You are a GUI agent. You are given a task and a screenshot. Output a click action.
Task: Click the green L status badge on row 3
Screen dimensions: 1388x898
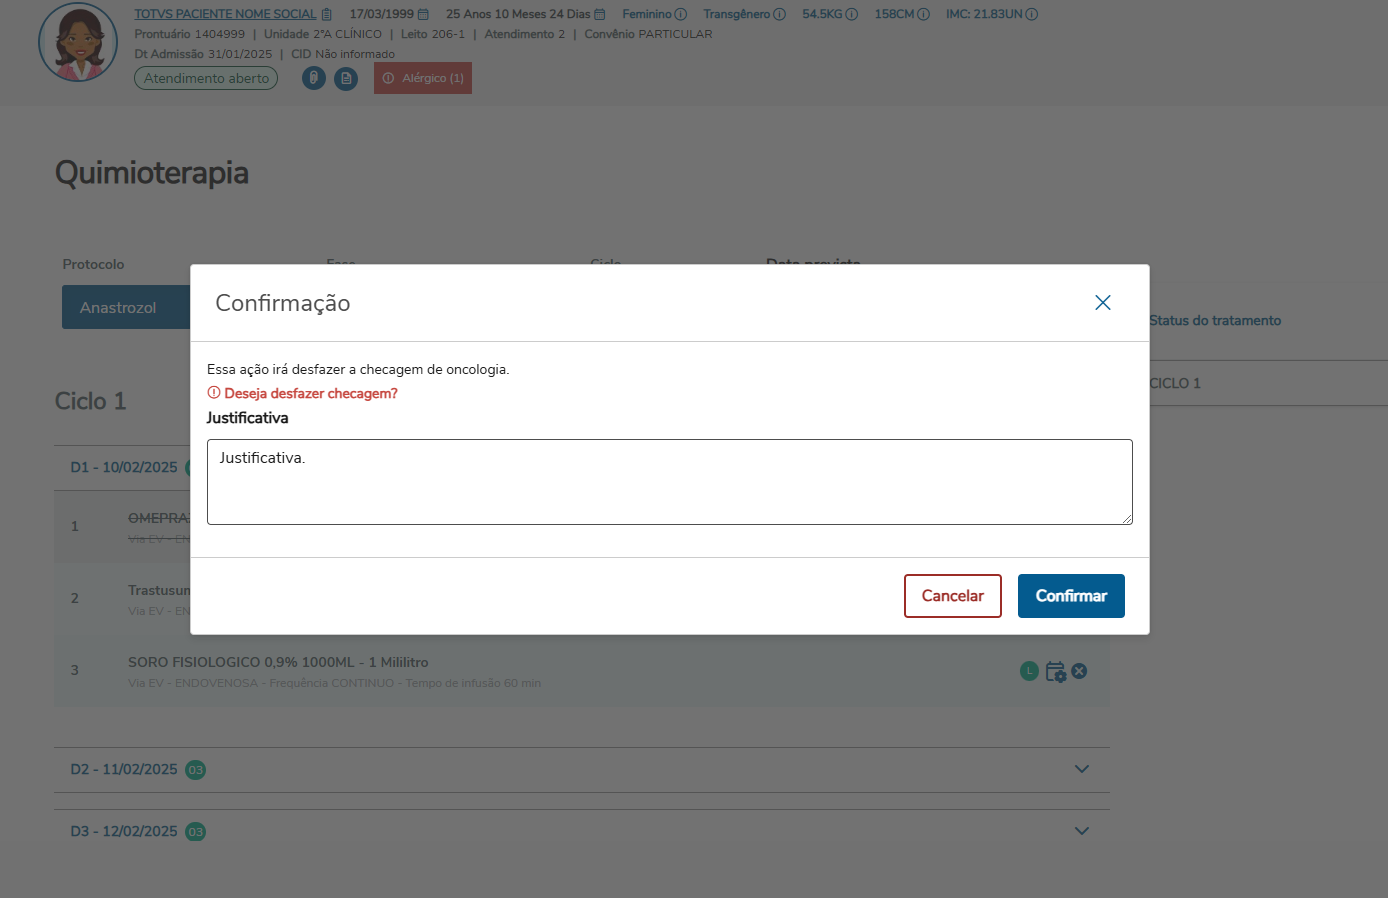1029,671
